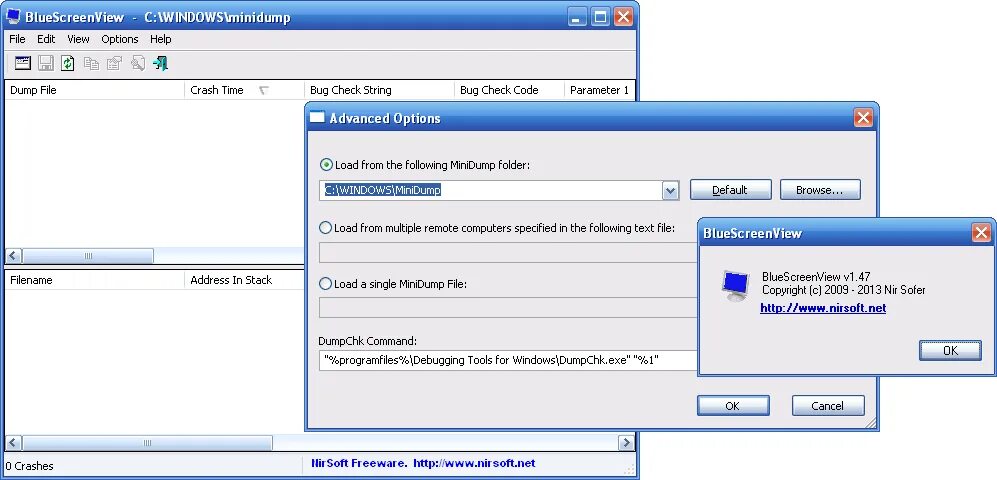Open Advanced Options toolbar icon
Image resolution: width=997 pixels, height=480 pixels.
(23, 63)
